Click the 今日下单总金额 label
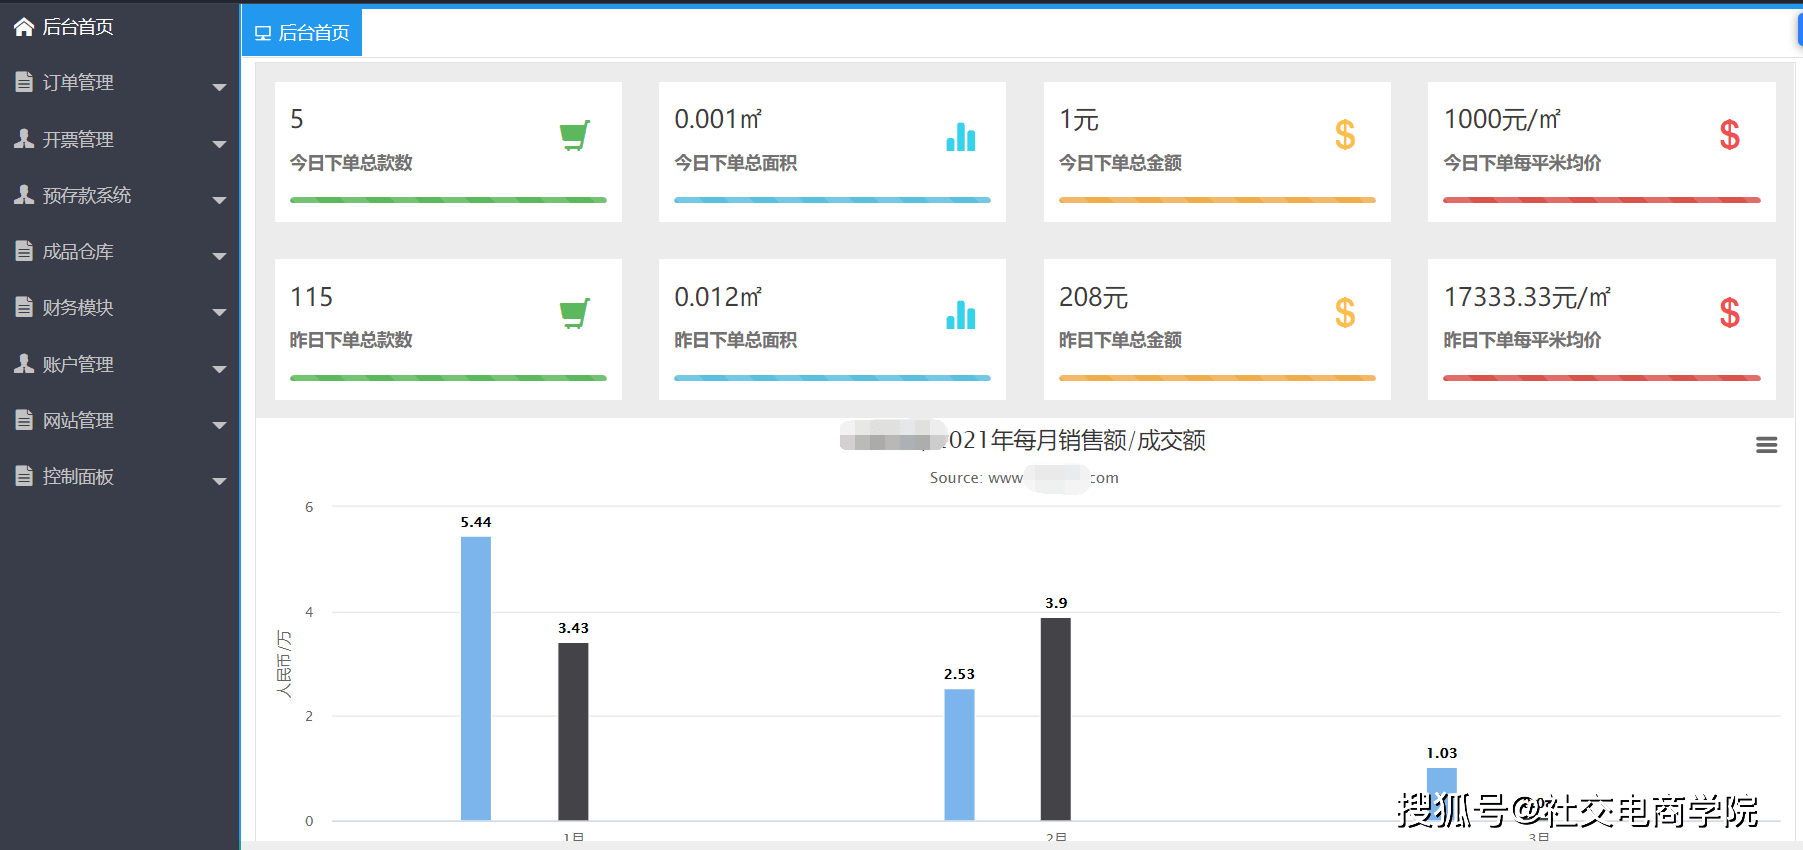 1120,163
